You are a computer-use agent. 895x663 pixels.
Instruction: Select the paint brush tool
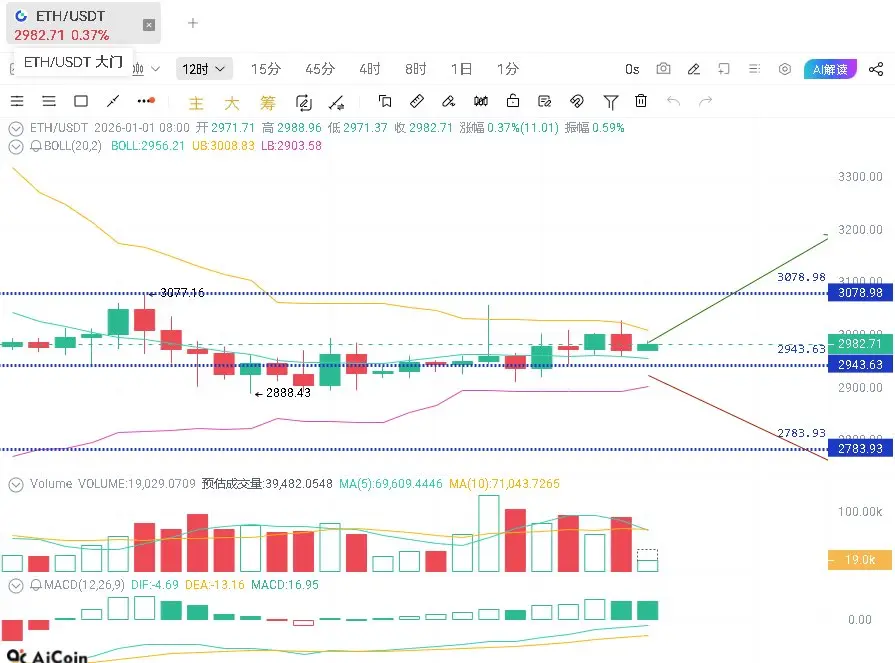coord(448,101)
